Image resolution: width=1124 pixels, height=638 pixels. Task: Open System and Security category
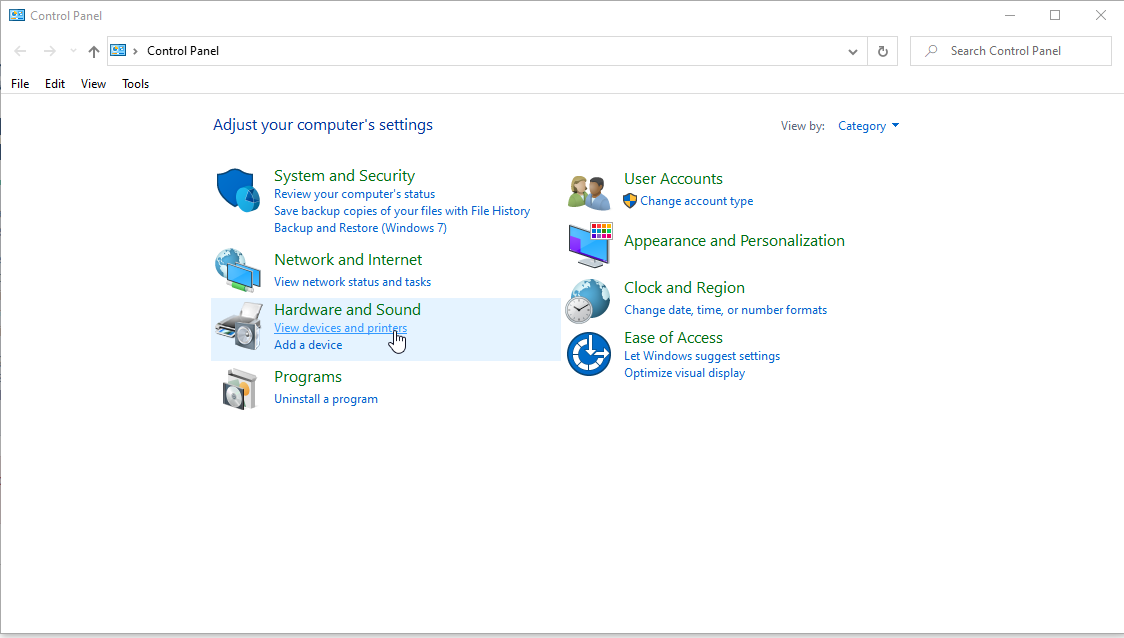344,176
